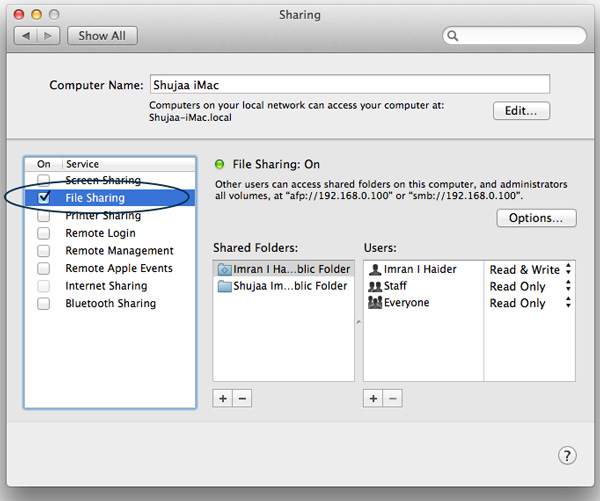Enable the Screen Sharing checkbox

44,180
